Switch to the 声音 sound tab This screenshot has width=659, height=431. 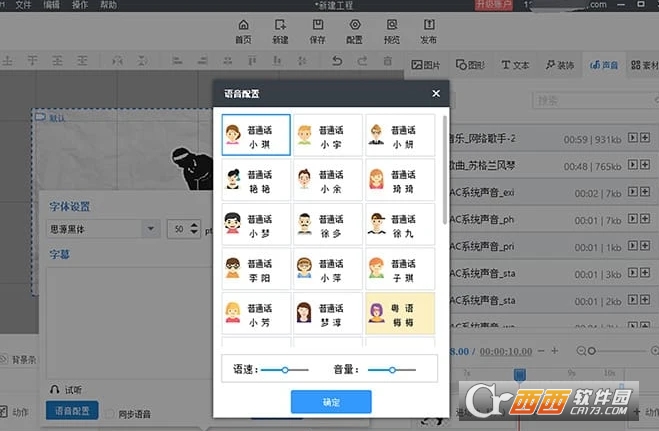coord(604,65)
